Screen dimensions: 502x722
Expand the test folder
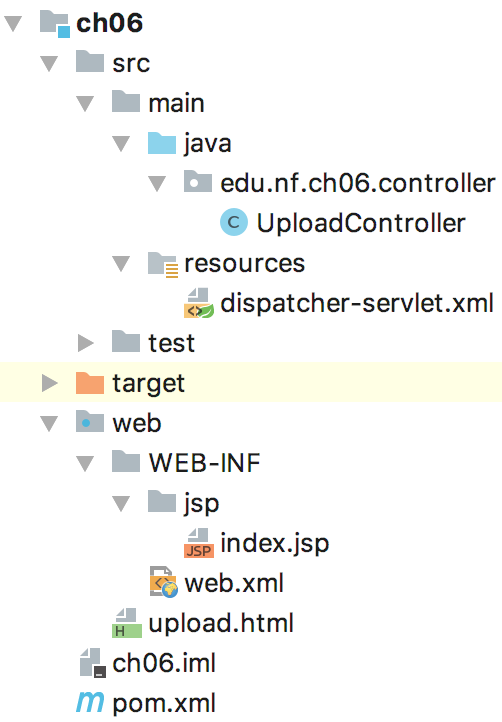pos(86,343)
